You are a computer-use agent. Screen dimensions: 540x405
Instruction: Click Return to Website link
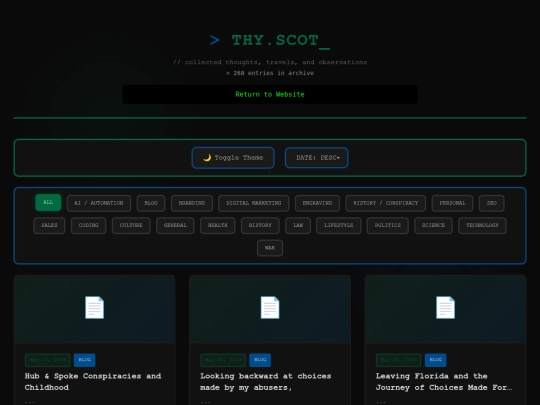click(270, 94)
